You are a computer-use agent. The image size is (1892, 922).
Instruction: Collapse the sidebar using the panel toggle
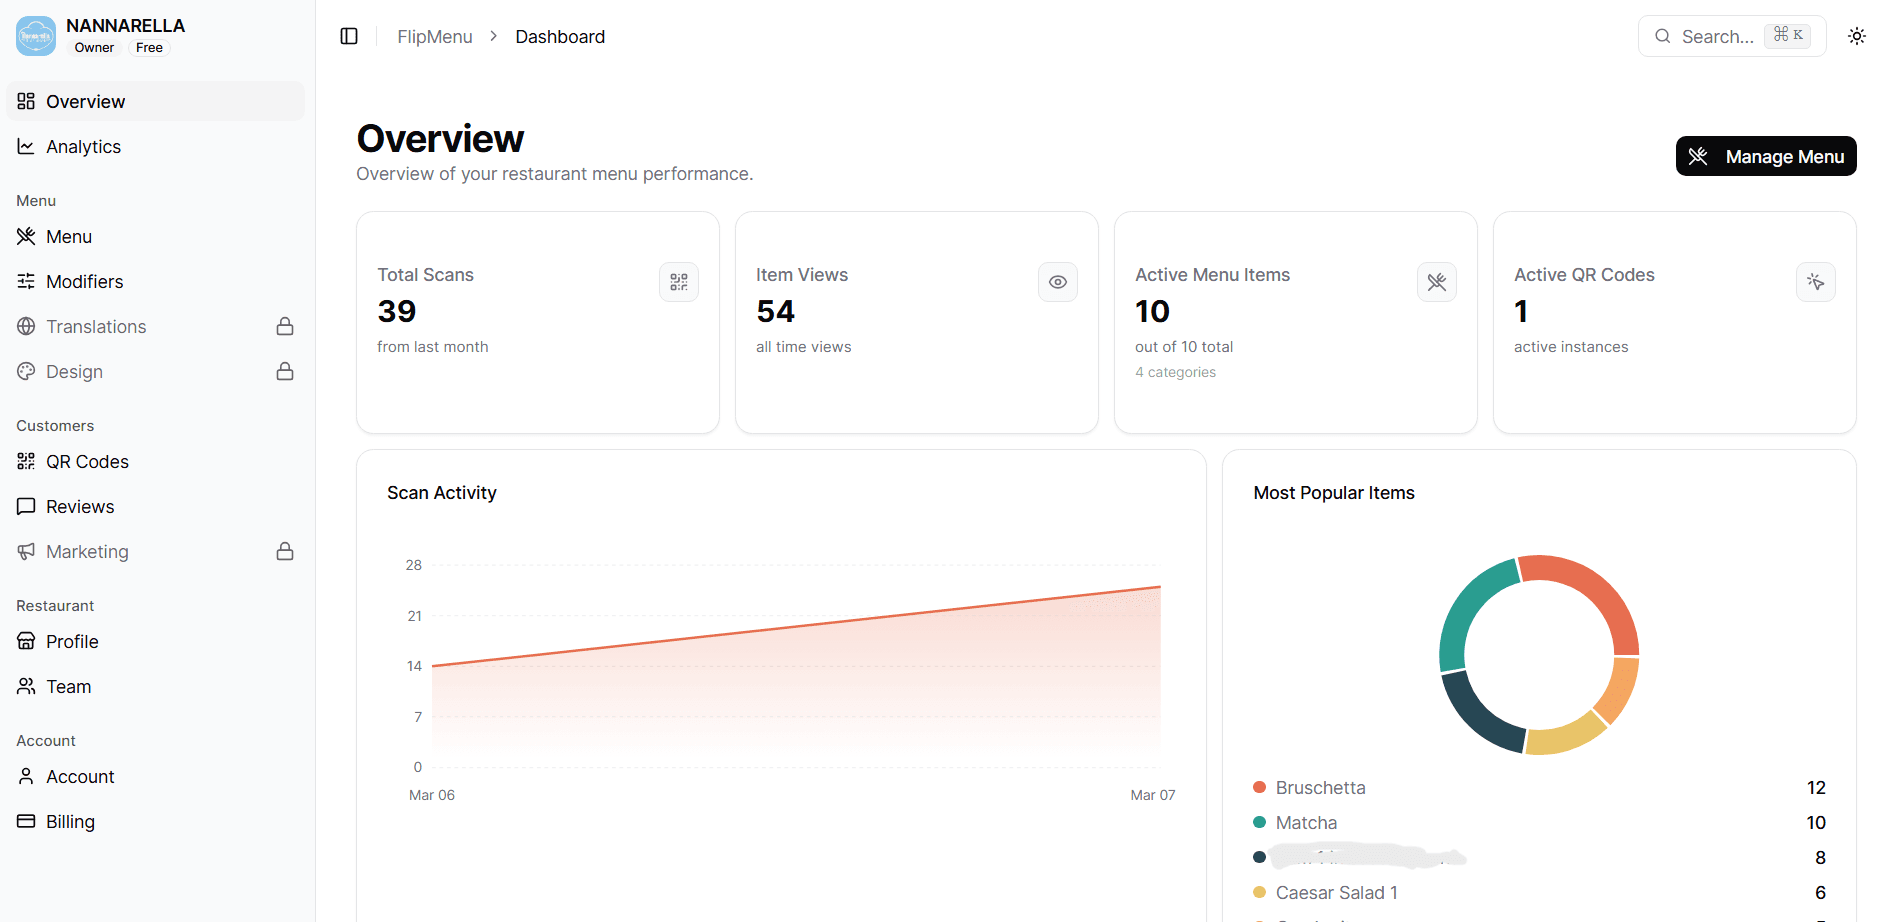click(x=348, y=36)
